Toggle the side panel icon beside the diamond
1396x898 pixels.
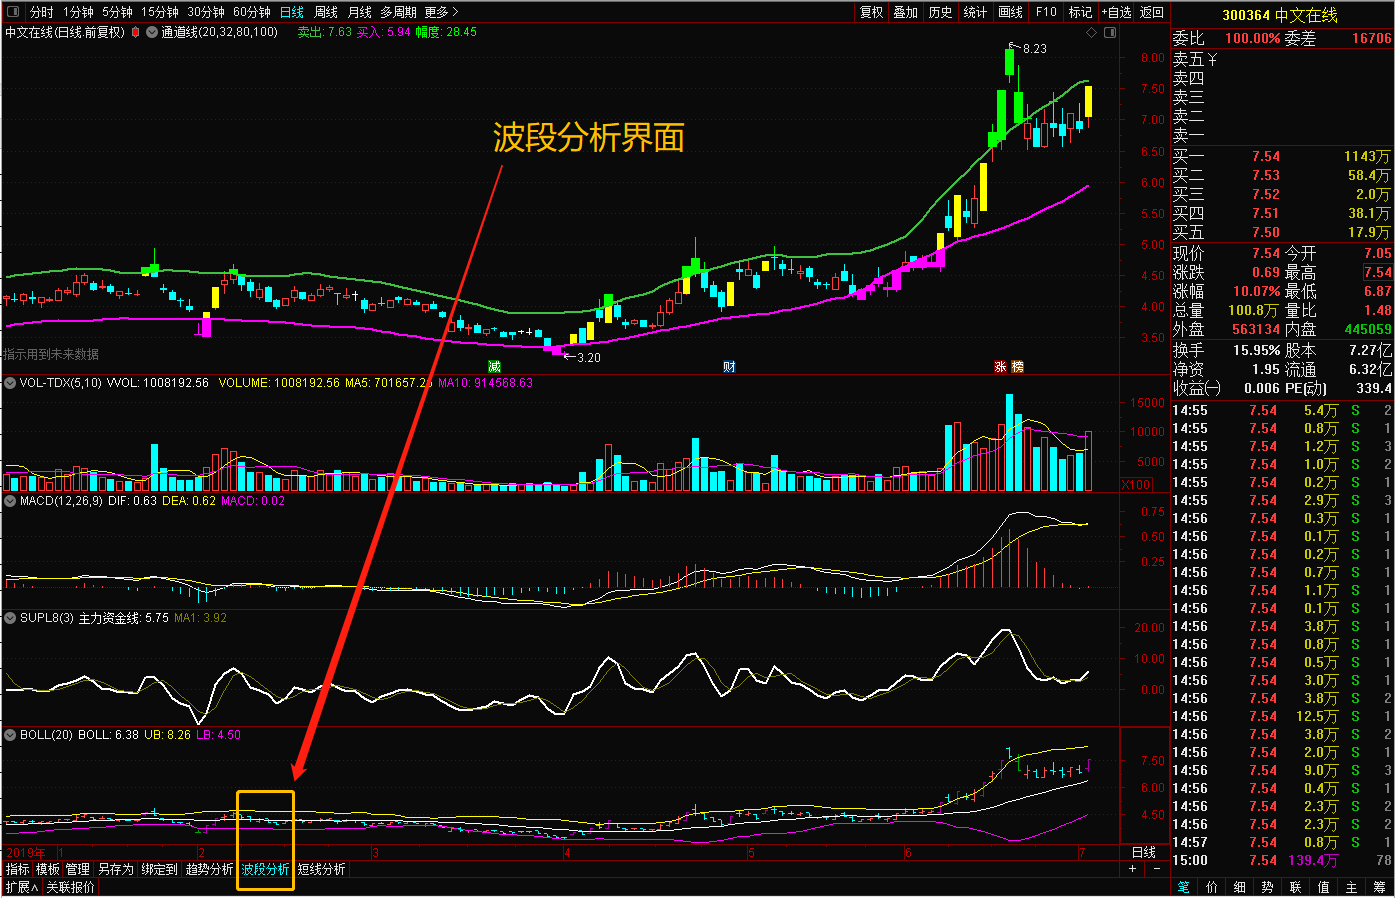pos(1110,33)
